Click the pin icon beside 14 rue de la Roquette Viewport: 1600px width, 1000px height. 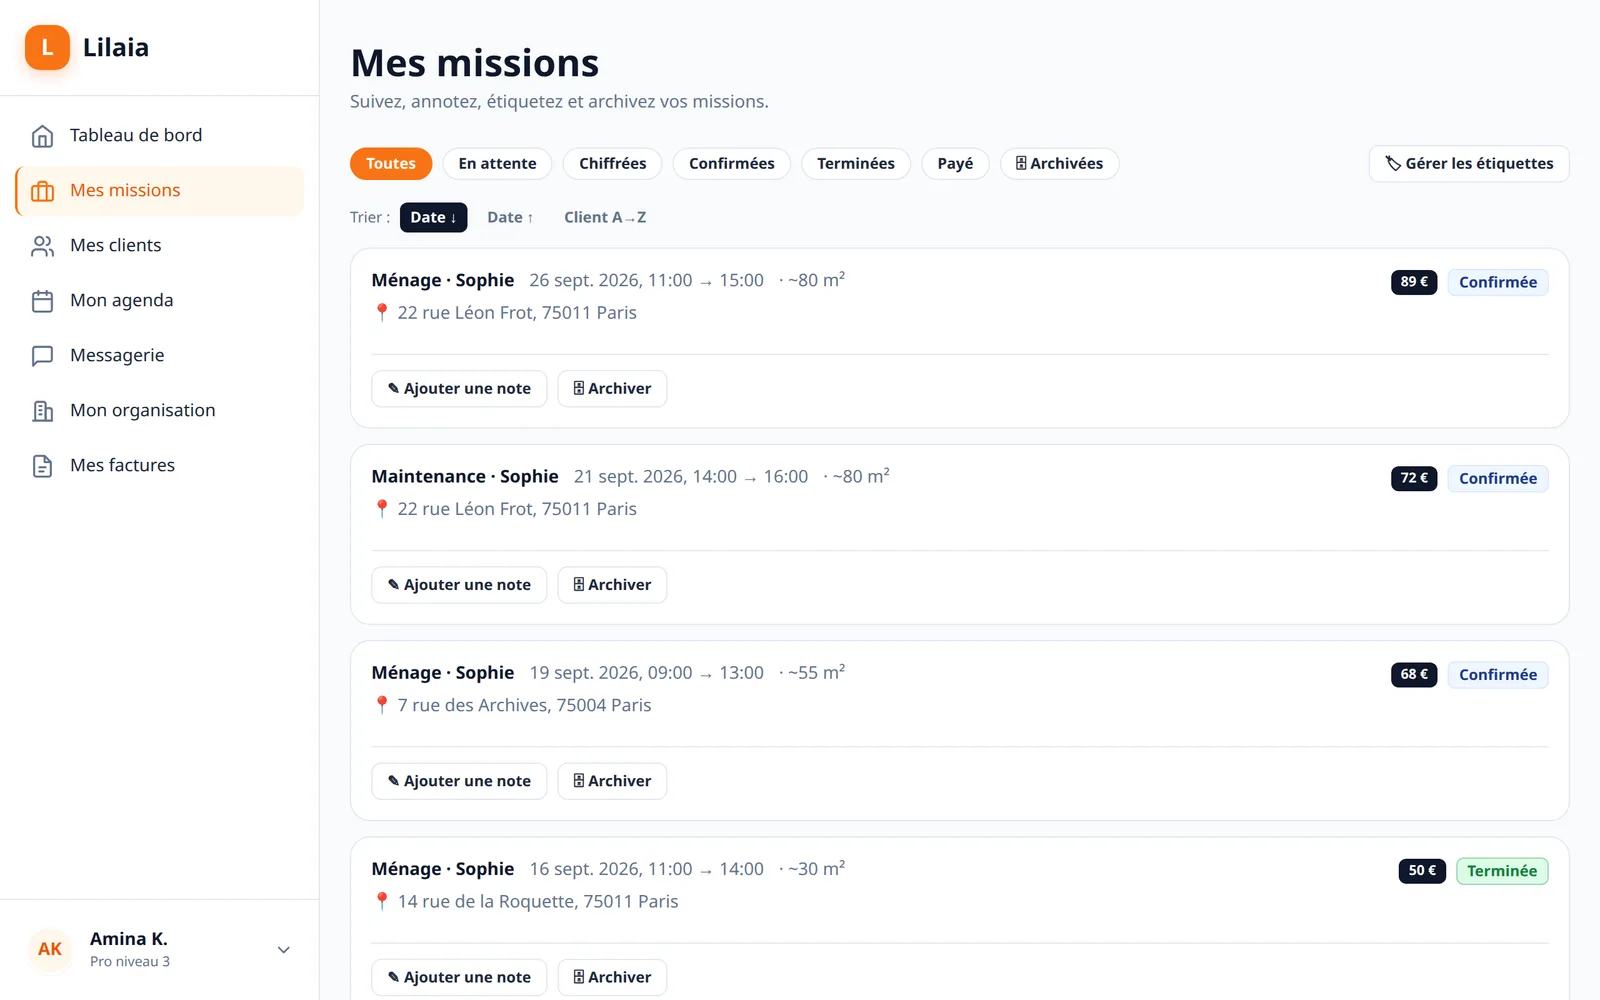click(x=381, y=901)
